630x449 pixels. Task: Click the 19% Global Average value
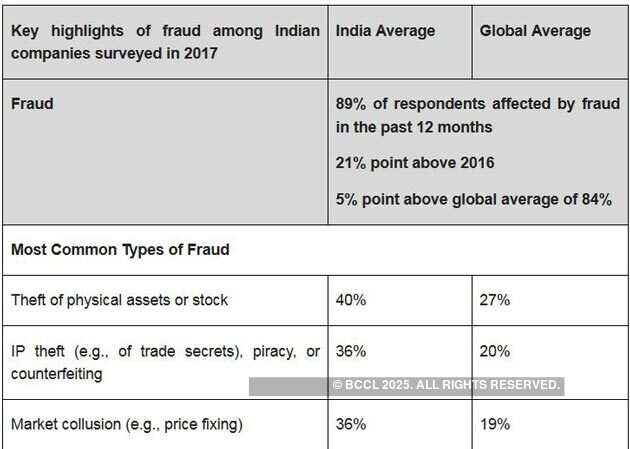click(495, 424)
